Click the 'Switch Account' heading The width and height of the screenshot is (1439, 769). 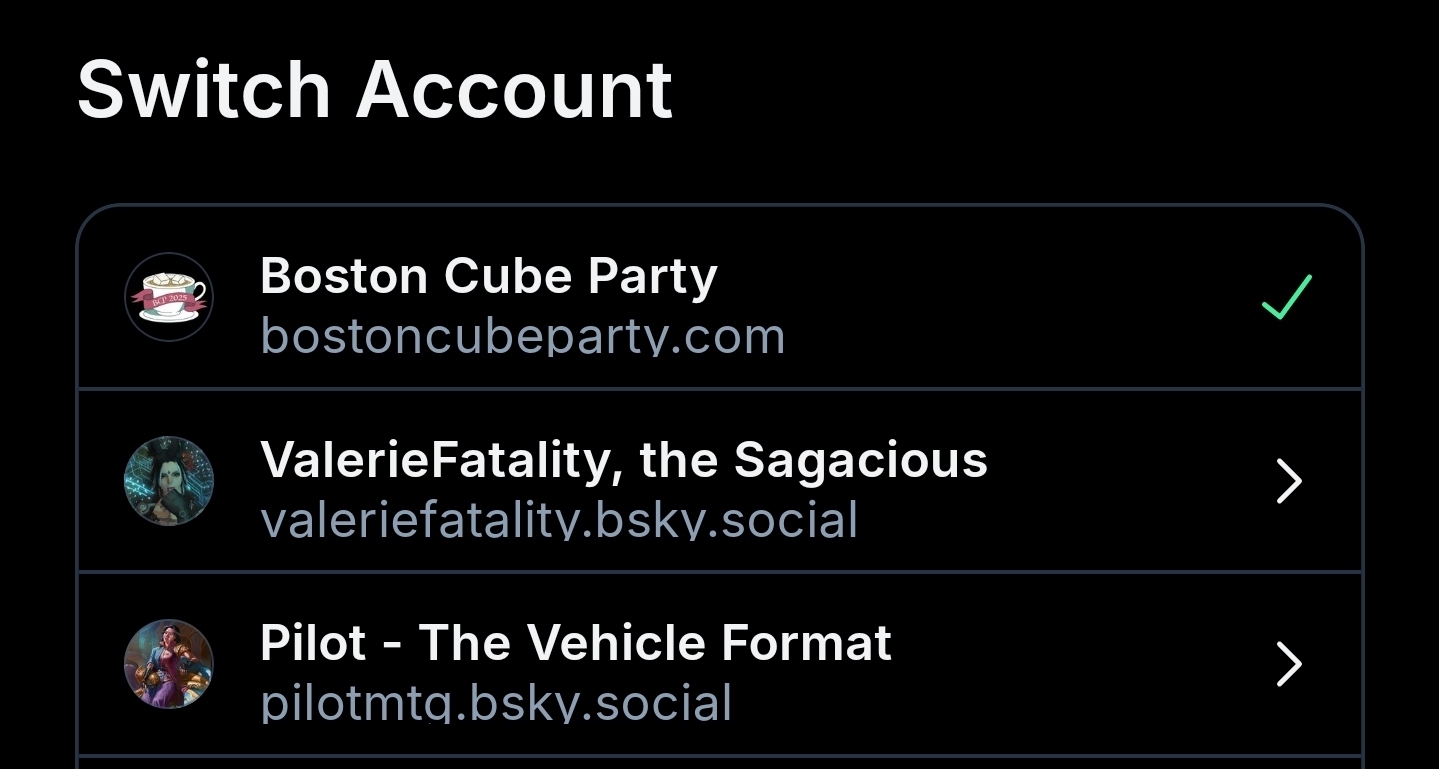[374, 90]
